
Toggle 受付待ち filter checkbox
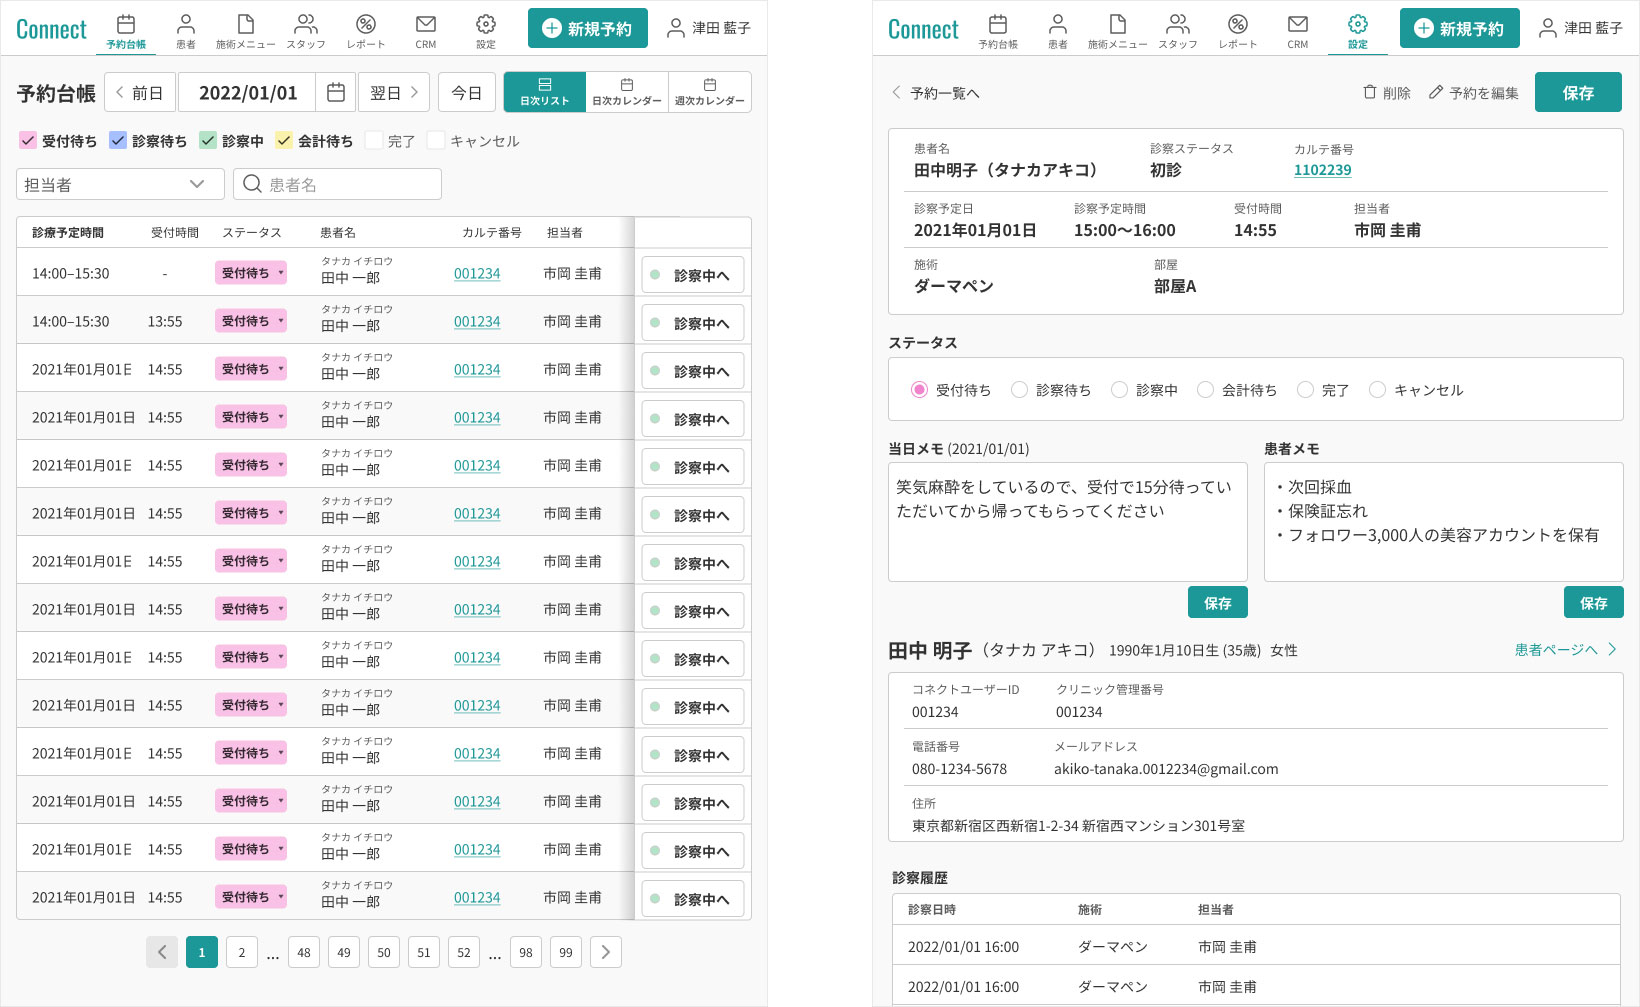pyautogui.click(x=28, y=141)
